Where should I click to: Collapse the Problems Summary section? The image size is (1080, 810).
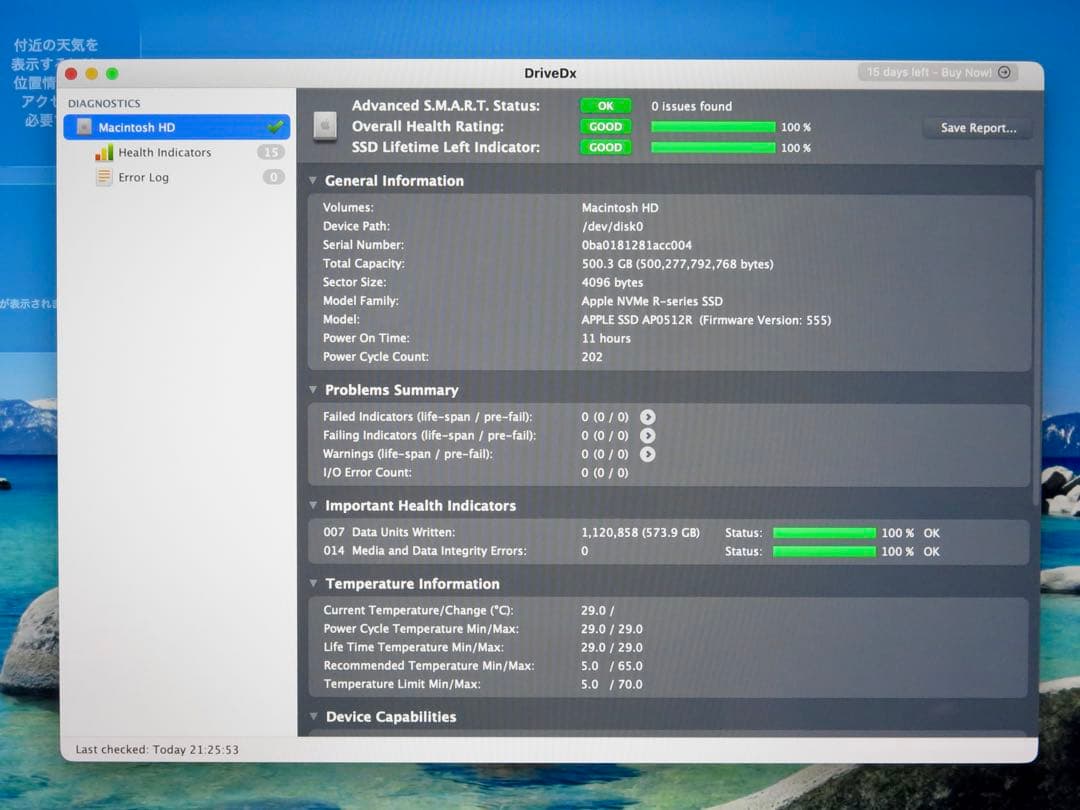pos(313,390)
